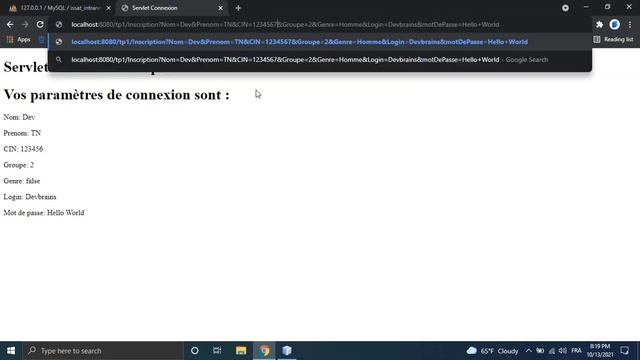Screen dimensions: 640x360
Task: Switch the FRA input language
Action: coord(576,351)
